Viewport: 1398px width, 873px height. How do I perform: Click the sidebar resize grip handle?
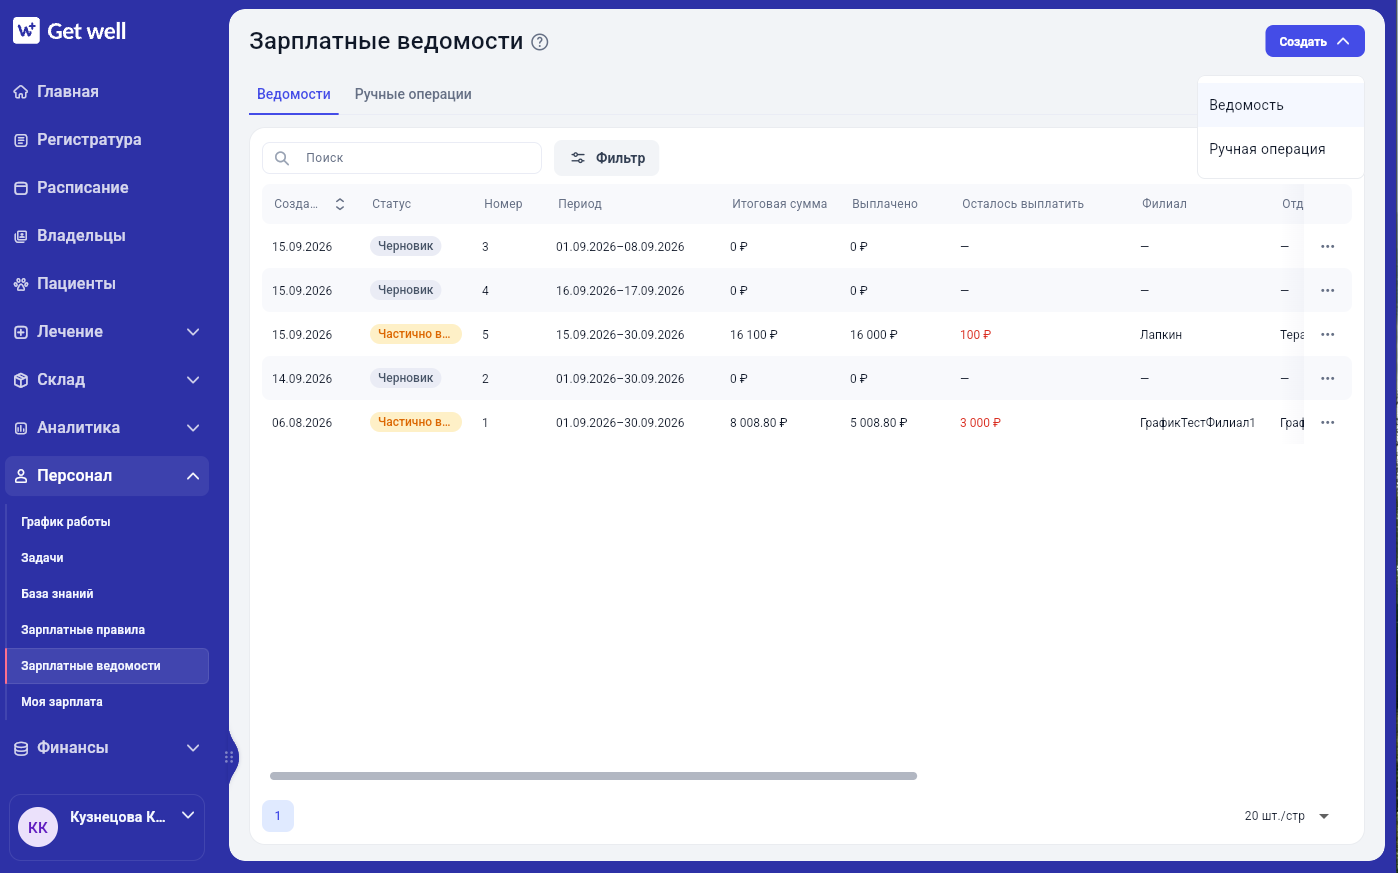pos(229,757)
